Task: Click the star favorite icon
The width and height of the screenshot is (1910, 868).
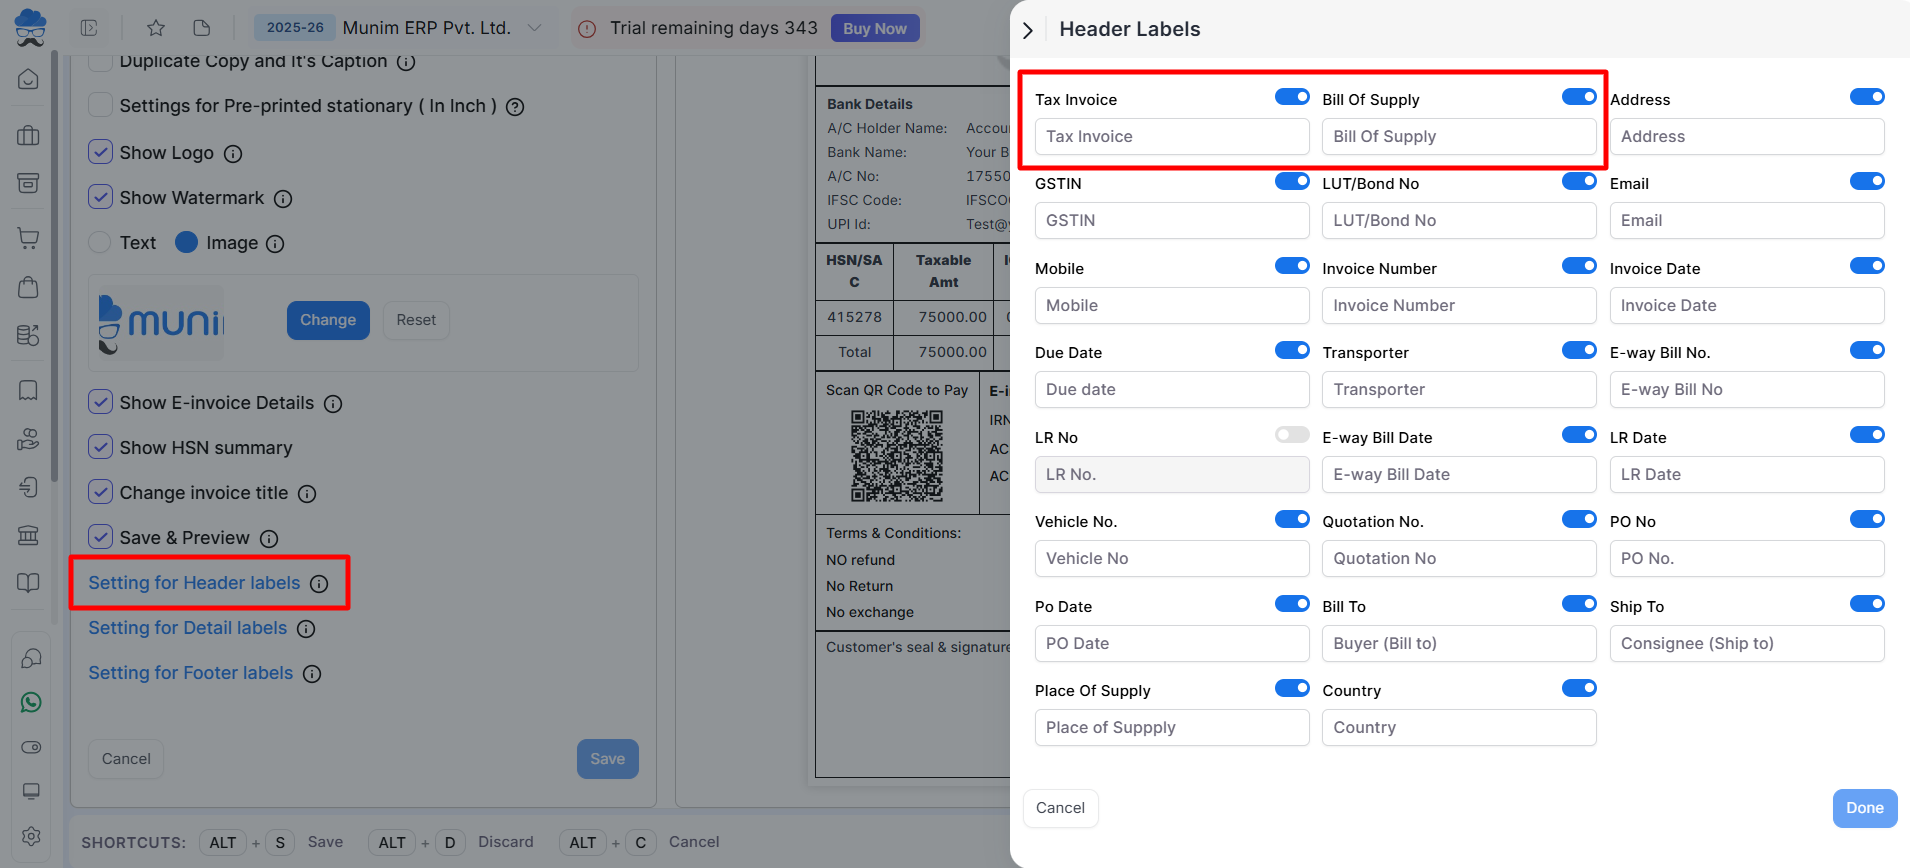Action: 156,28
